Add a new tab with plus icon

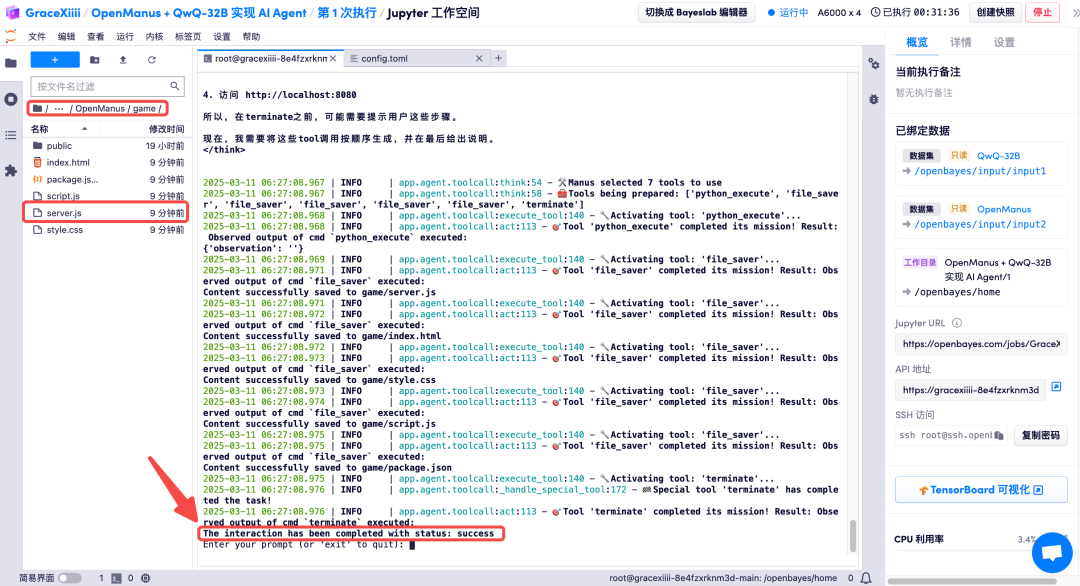tap(498, 58)
